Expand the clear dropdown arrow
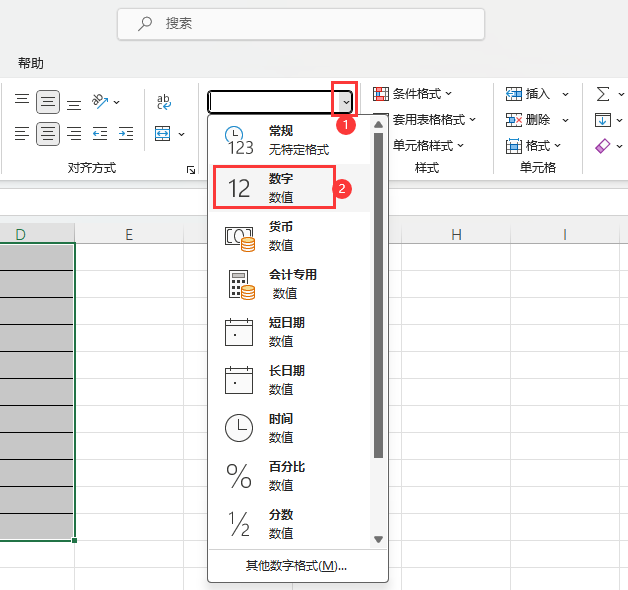 619,146
